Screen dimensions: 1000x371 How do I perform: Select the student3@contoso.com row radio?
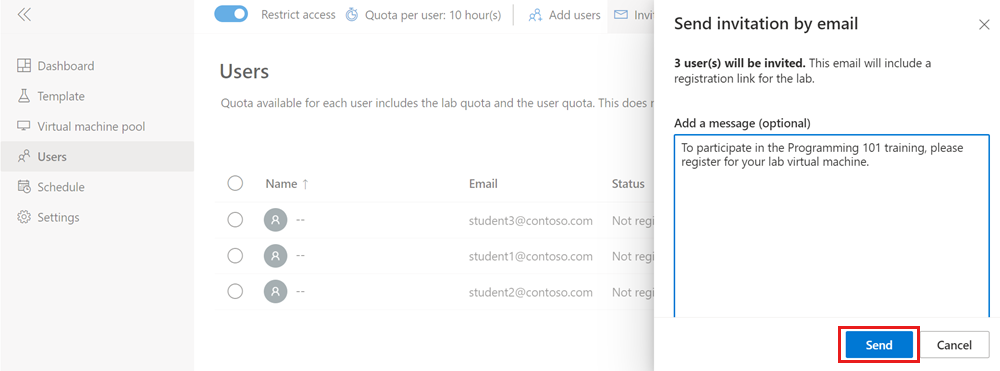pyautogui.click(x=235, y=220)
